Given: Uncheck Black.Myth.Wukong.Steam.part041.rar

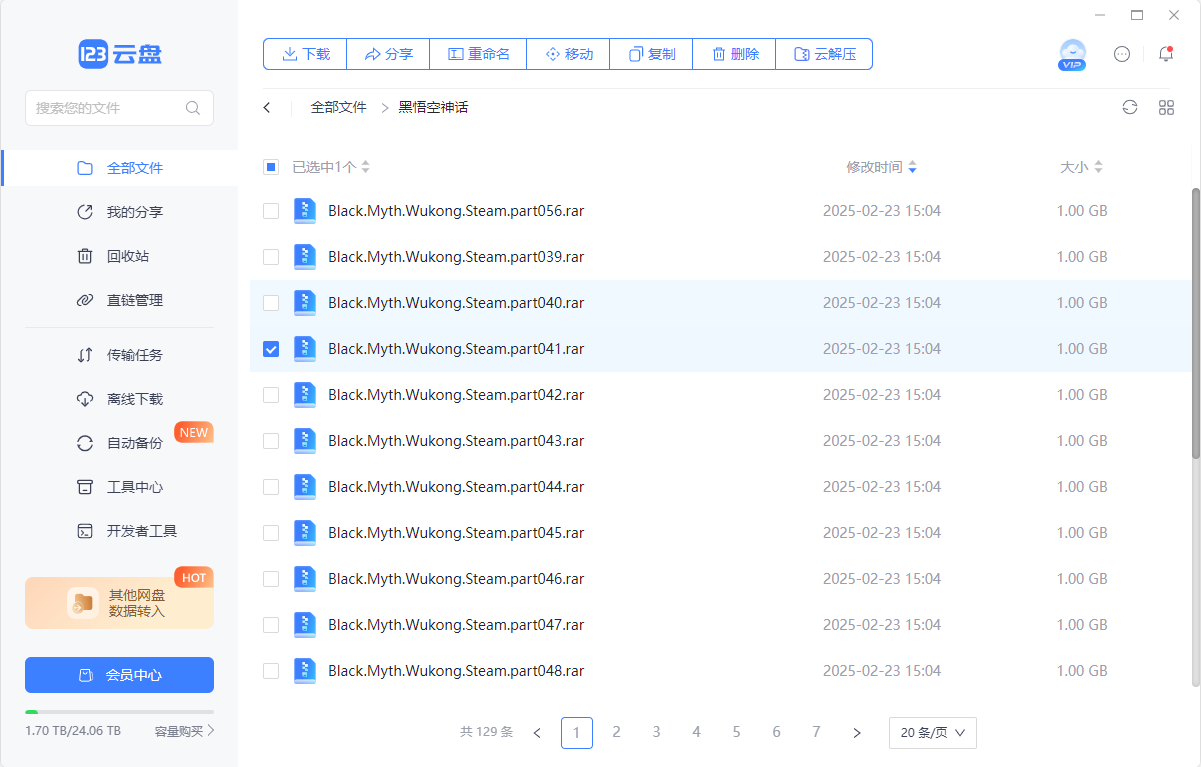Looking at the screenshot, I should point(270,348).
